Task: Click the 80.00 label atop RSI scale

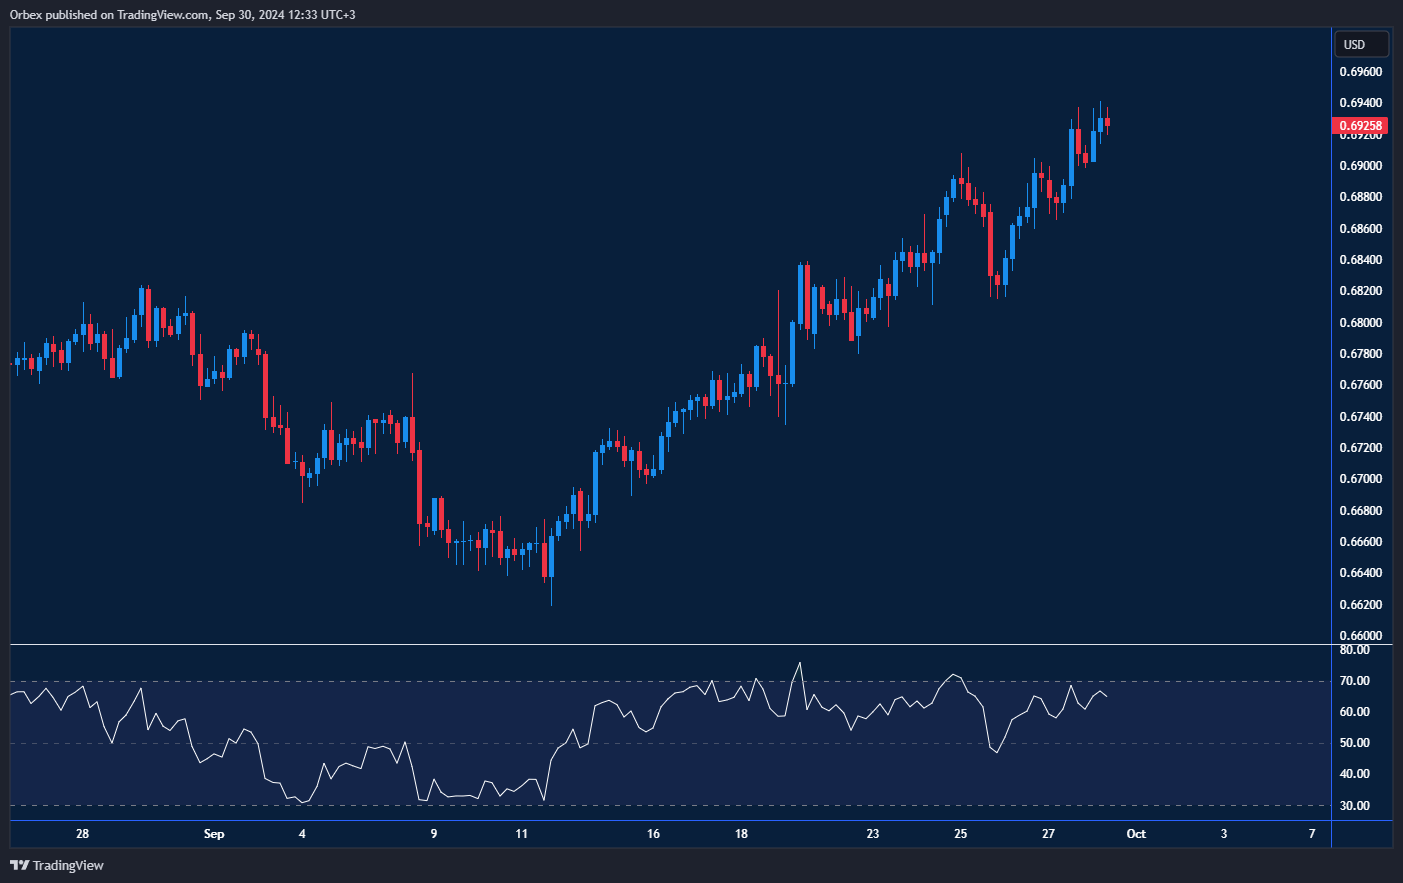Action: coord(1354,650)
